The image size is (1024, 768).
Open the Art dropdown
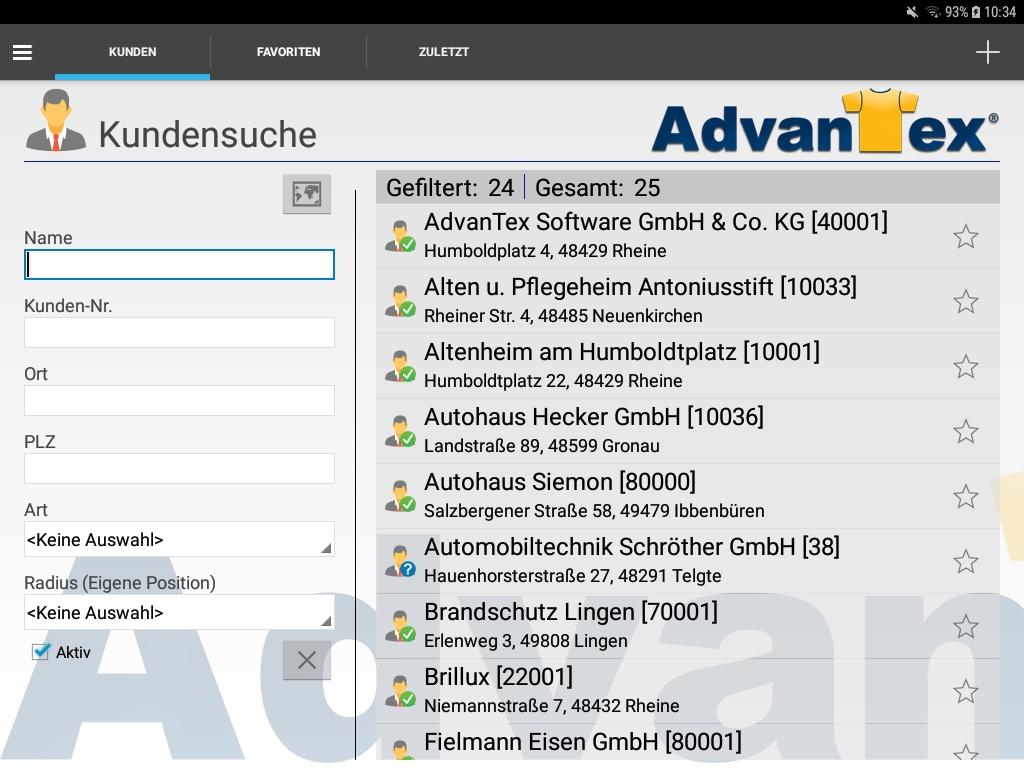point(179,539)
